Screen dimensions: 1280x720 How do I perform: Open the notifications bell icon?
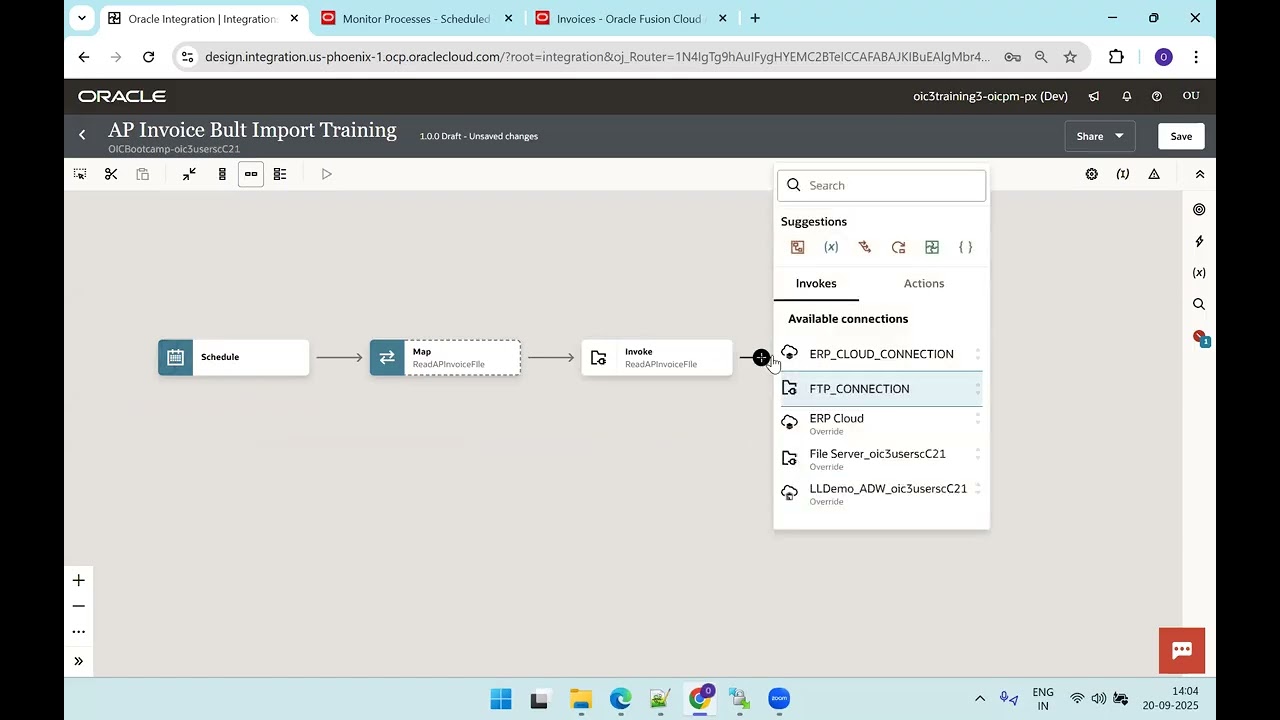pos(1126,96)
